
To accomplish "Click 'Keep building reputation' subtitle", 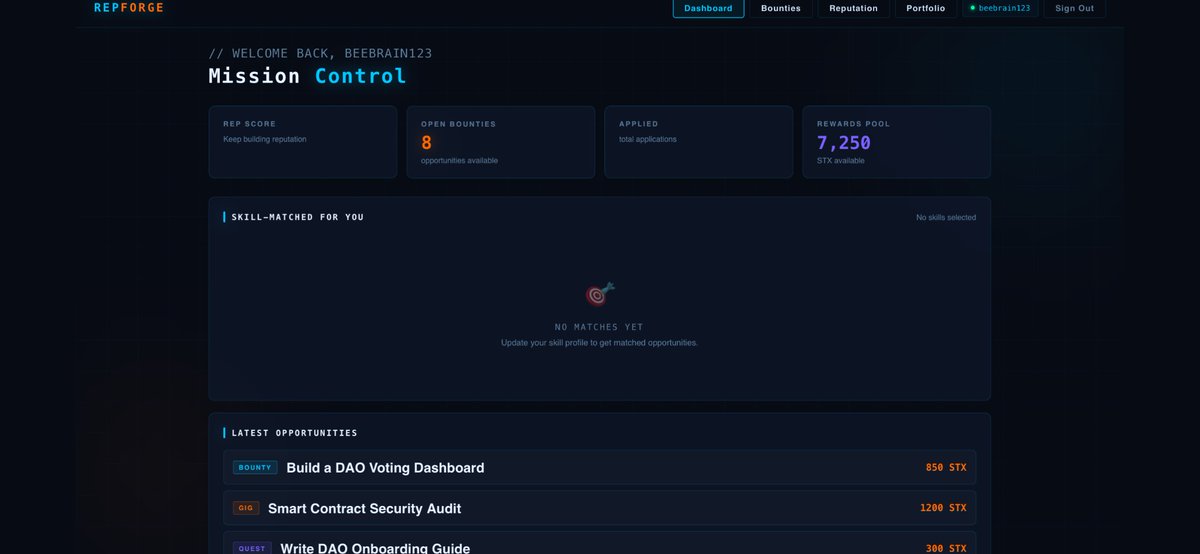I will coord(265,139).
